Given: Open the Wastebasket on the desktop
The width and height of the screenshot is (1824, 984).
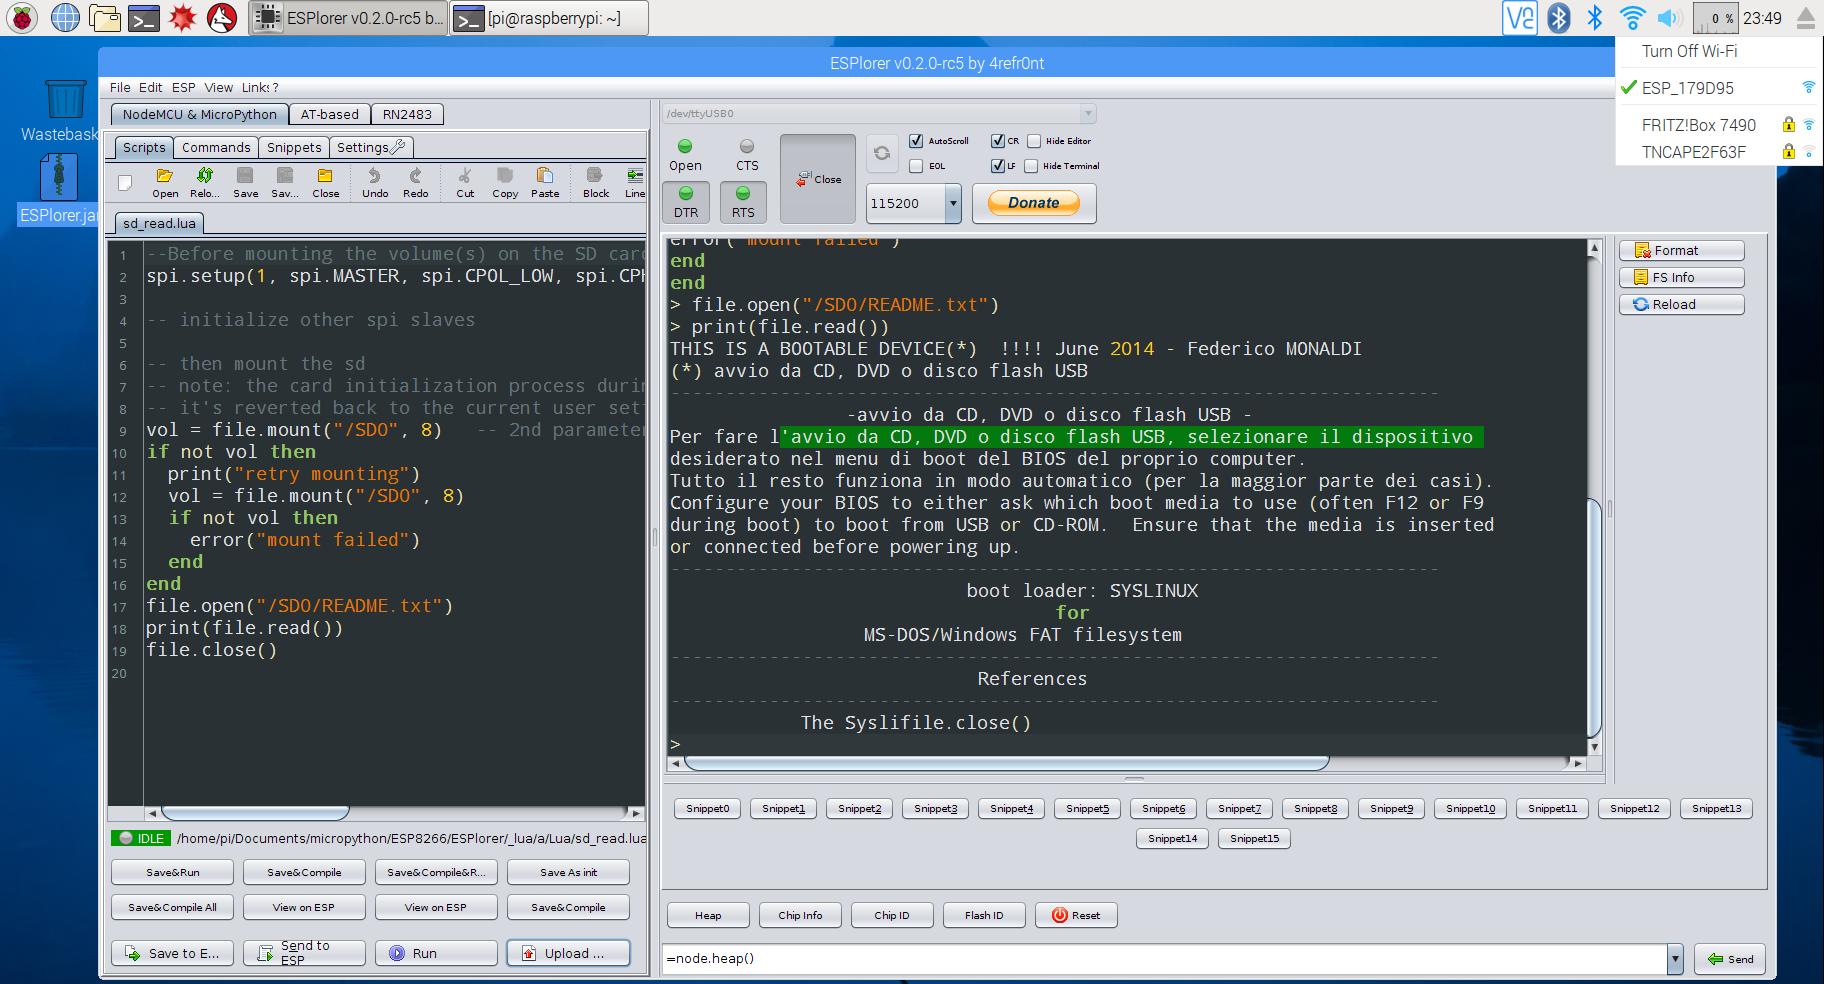Looking at the screenshot, I should pos(65,111).
